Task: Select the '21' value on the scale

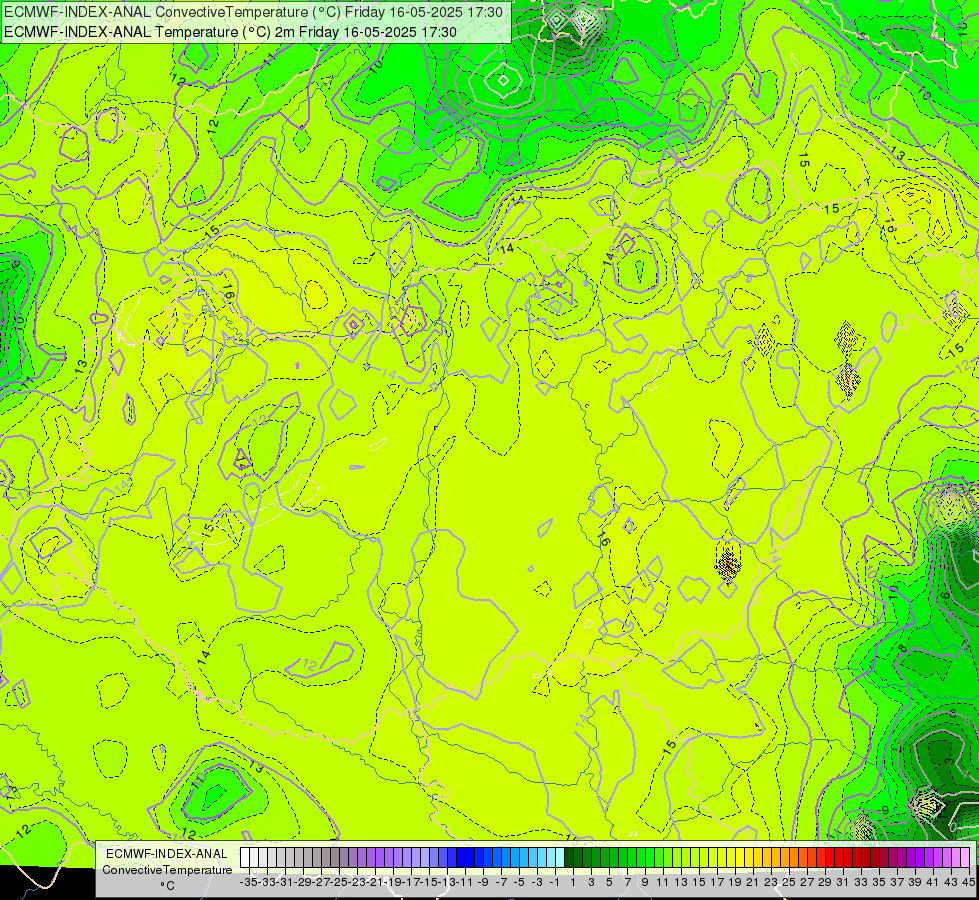Action: [752, 882]
